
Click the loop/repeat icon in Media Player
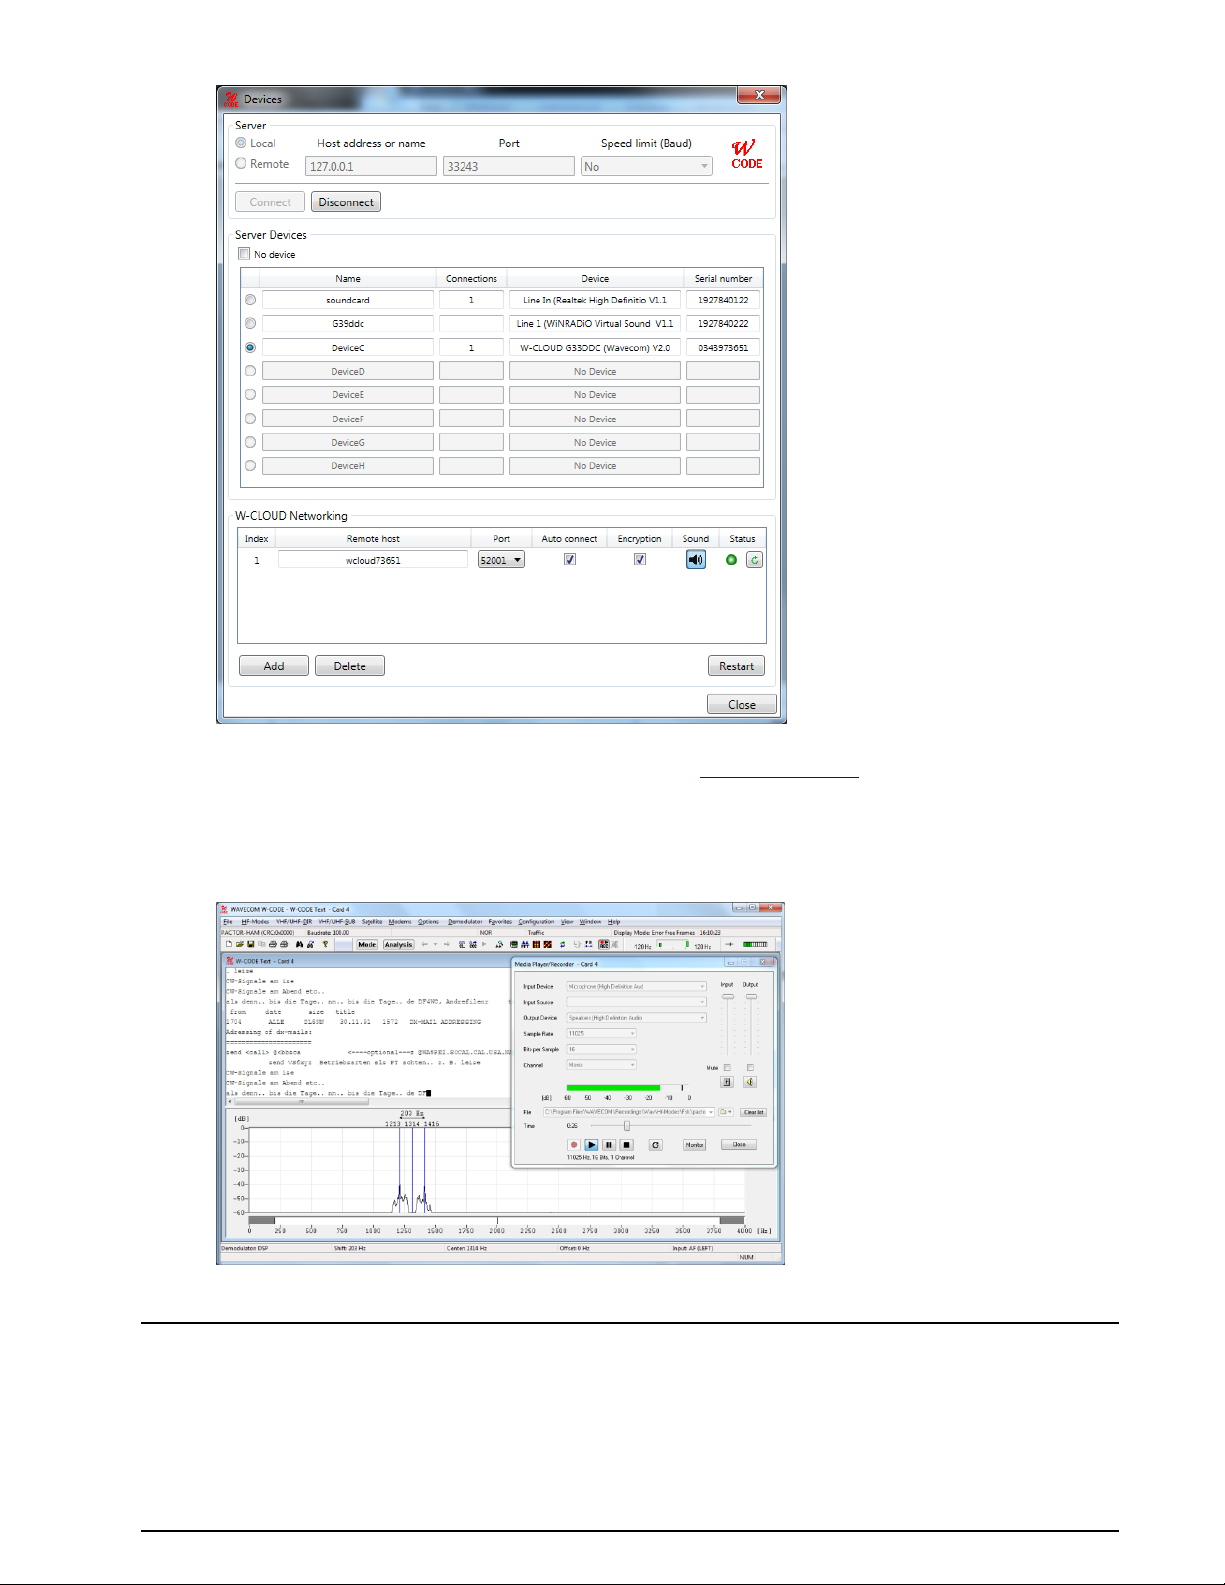[x=655, y=1145]
